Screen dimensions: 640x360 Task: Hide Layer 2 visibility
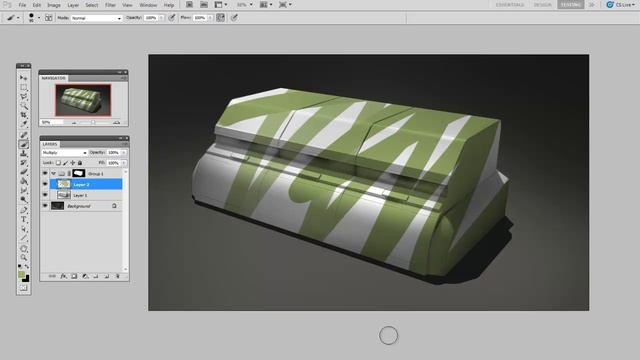pyautogui.click(x=45, y=184)
